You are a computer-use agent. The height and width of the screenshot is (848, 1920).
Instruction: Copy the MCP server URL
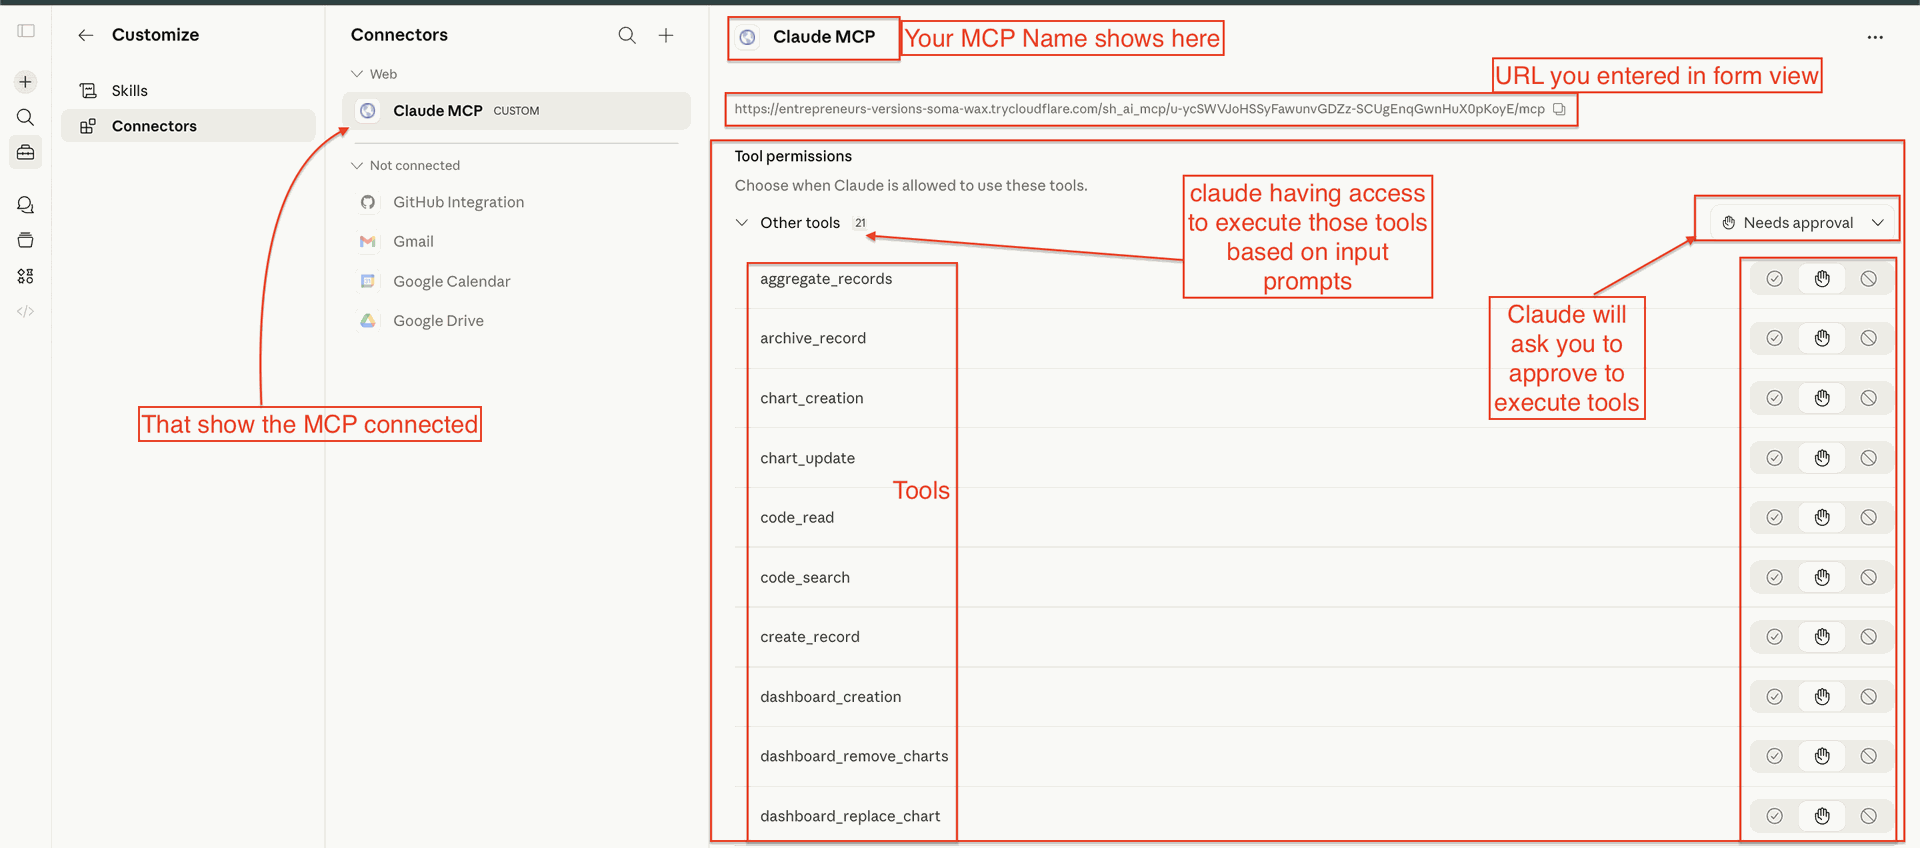click(x=1559, y=109)
